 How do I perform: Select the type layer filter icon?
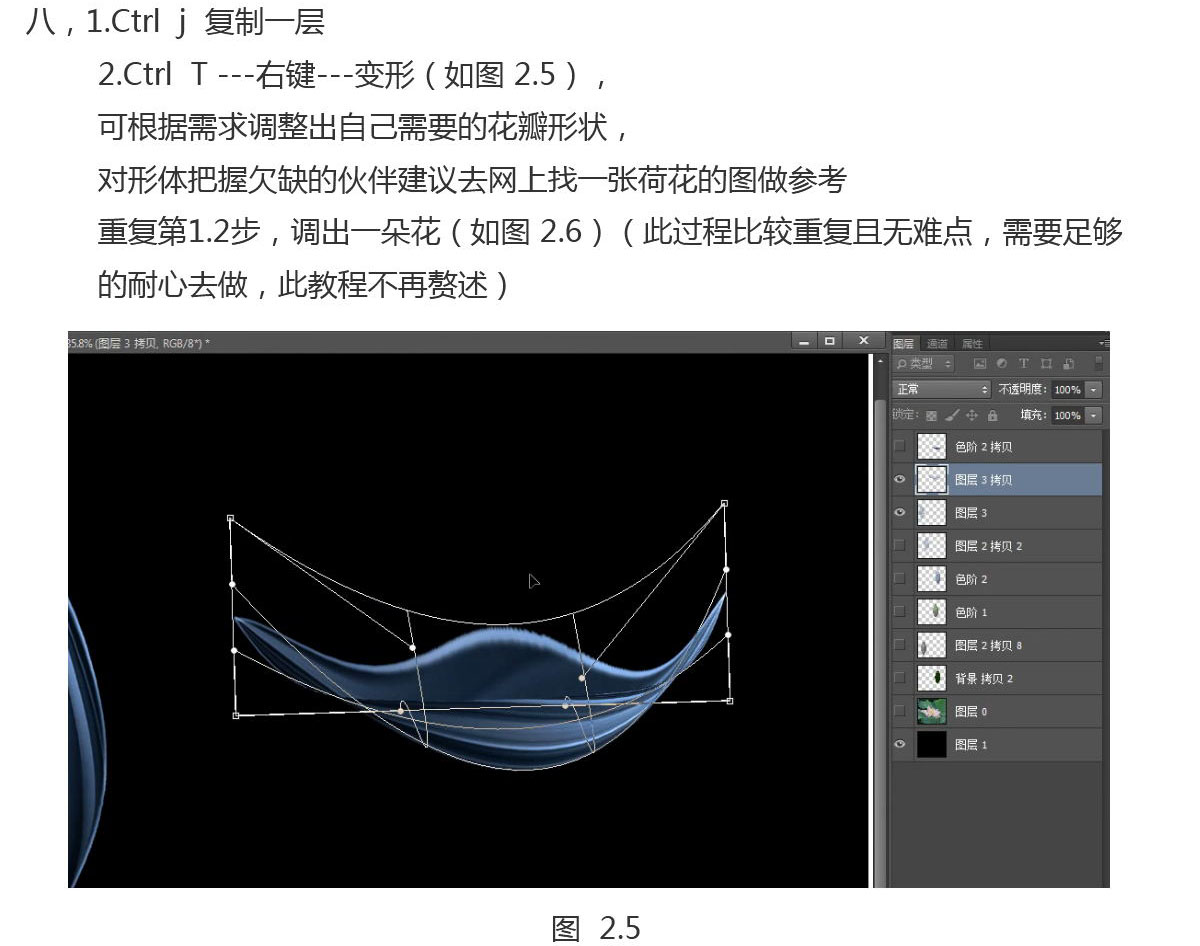click(1024, 364)
